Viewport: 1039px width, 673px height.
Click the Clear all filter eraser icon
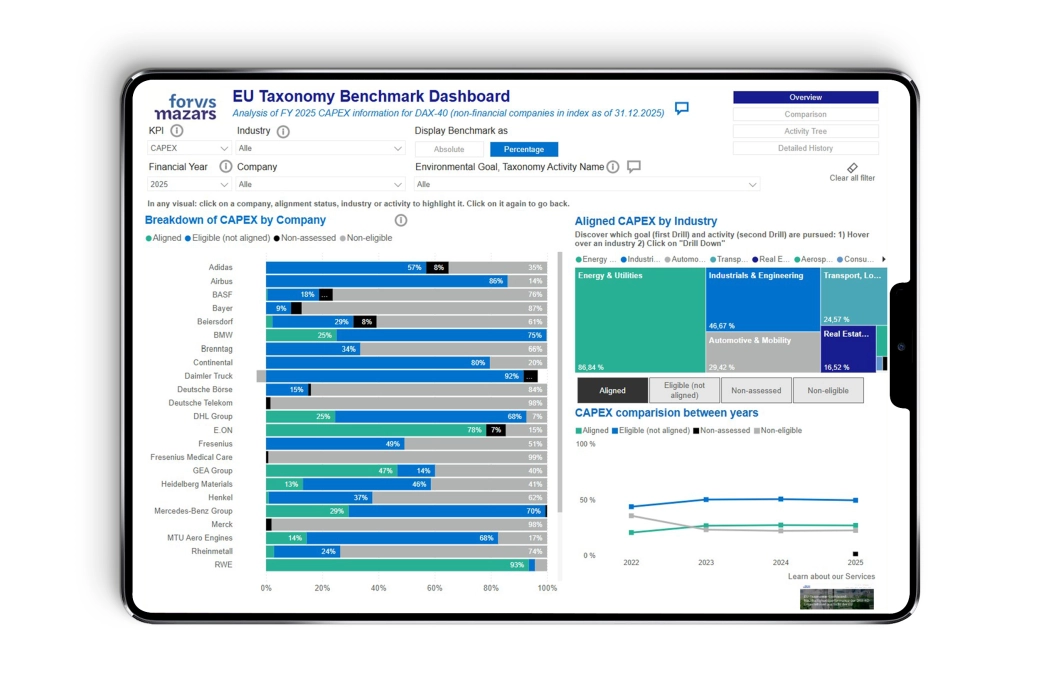(852, 168)
